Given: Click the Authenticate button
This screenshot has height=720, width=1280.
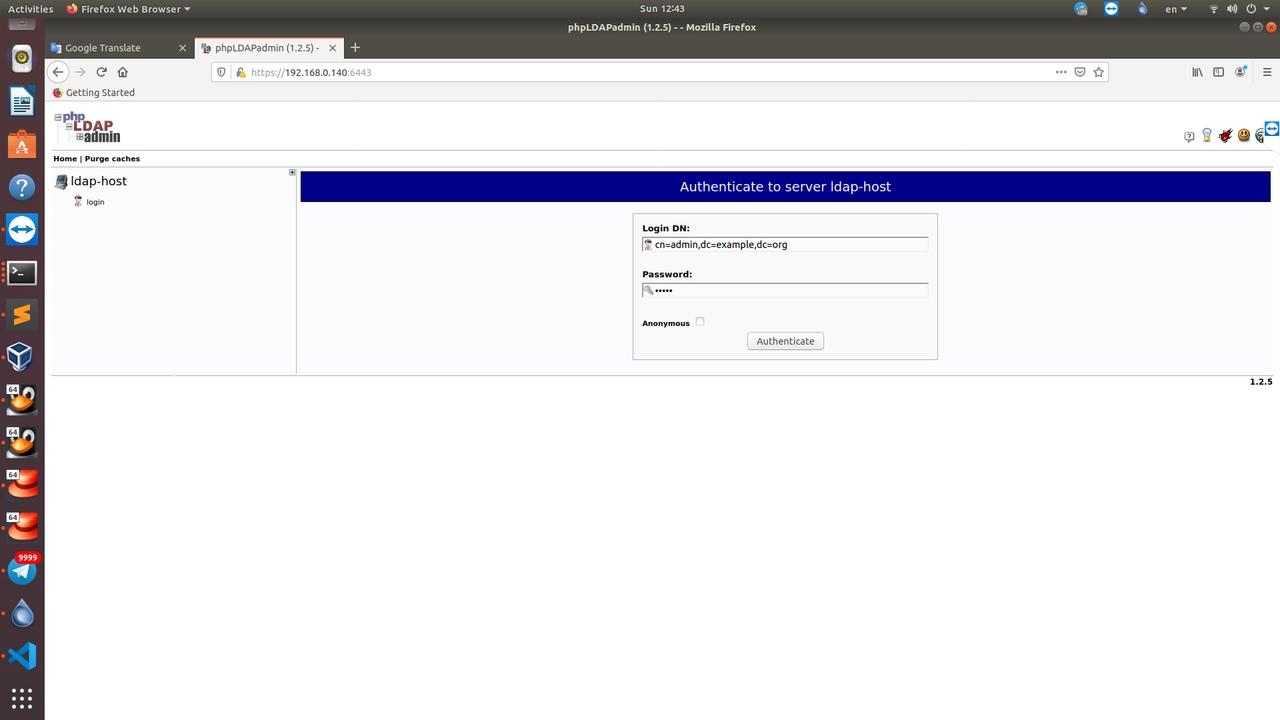Looking at the screenshot, I should tap(785, 341).
